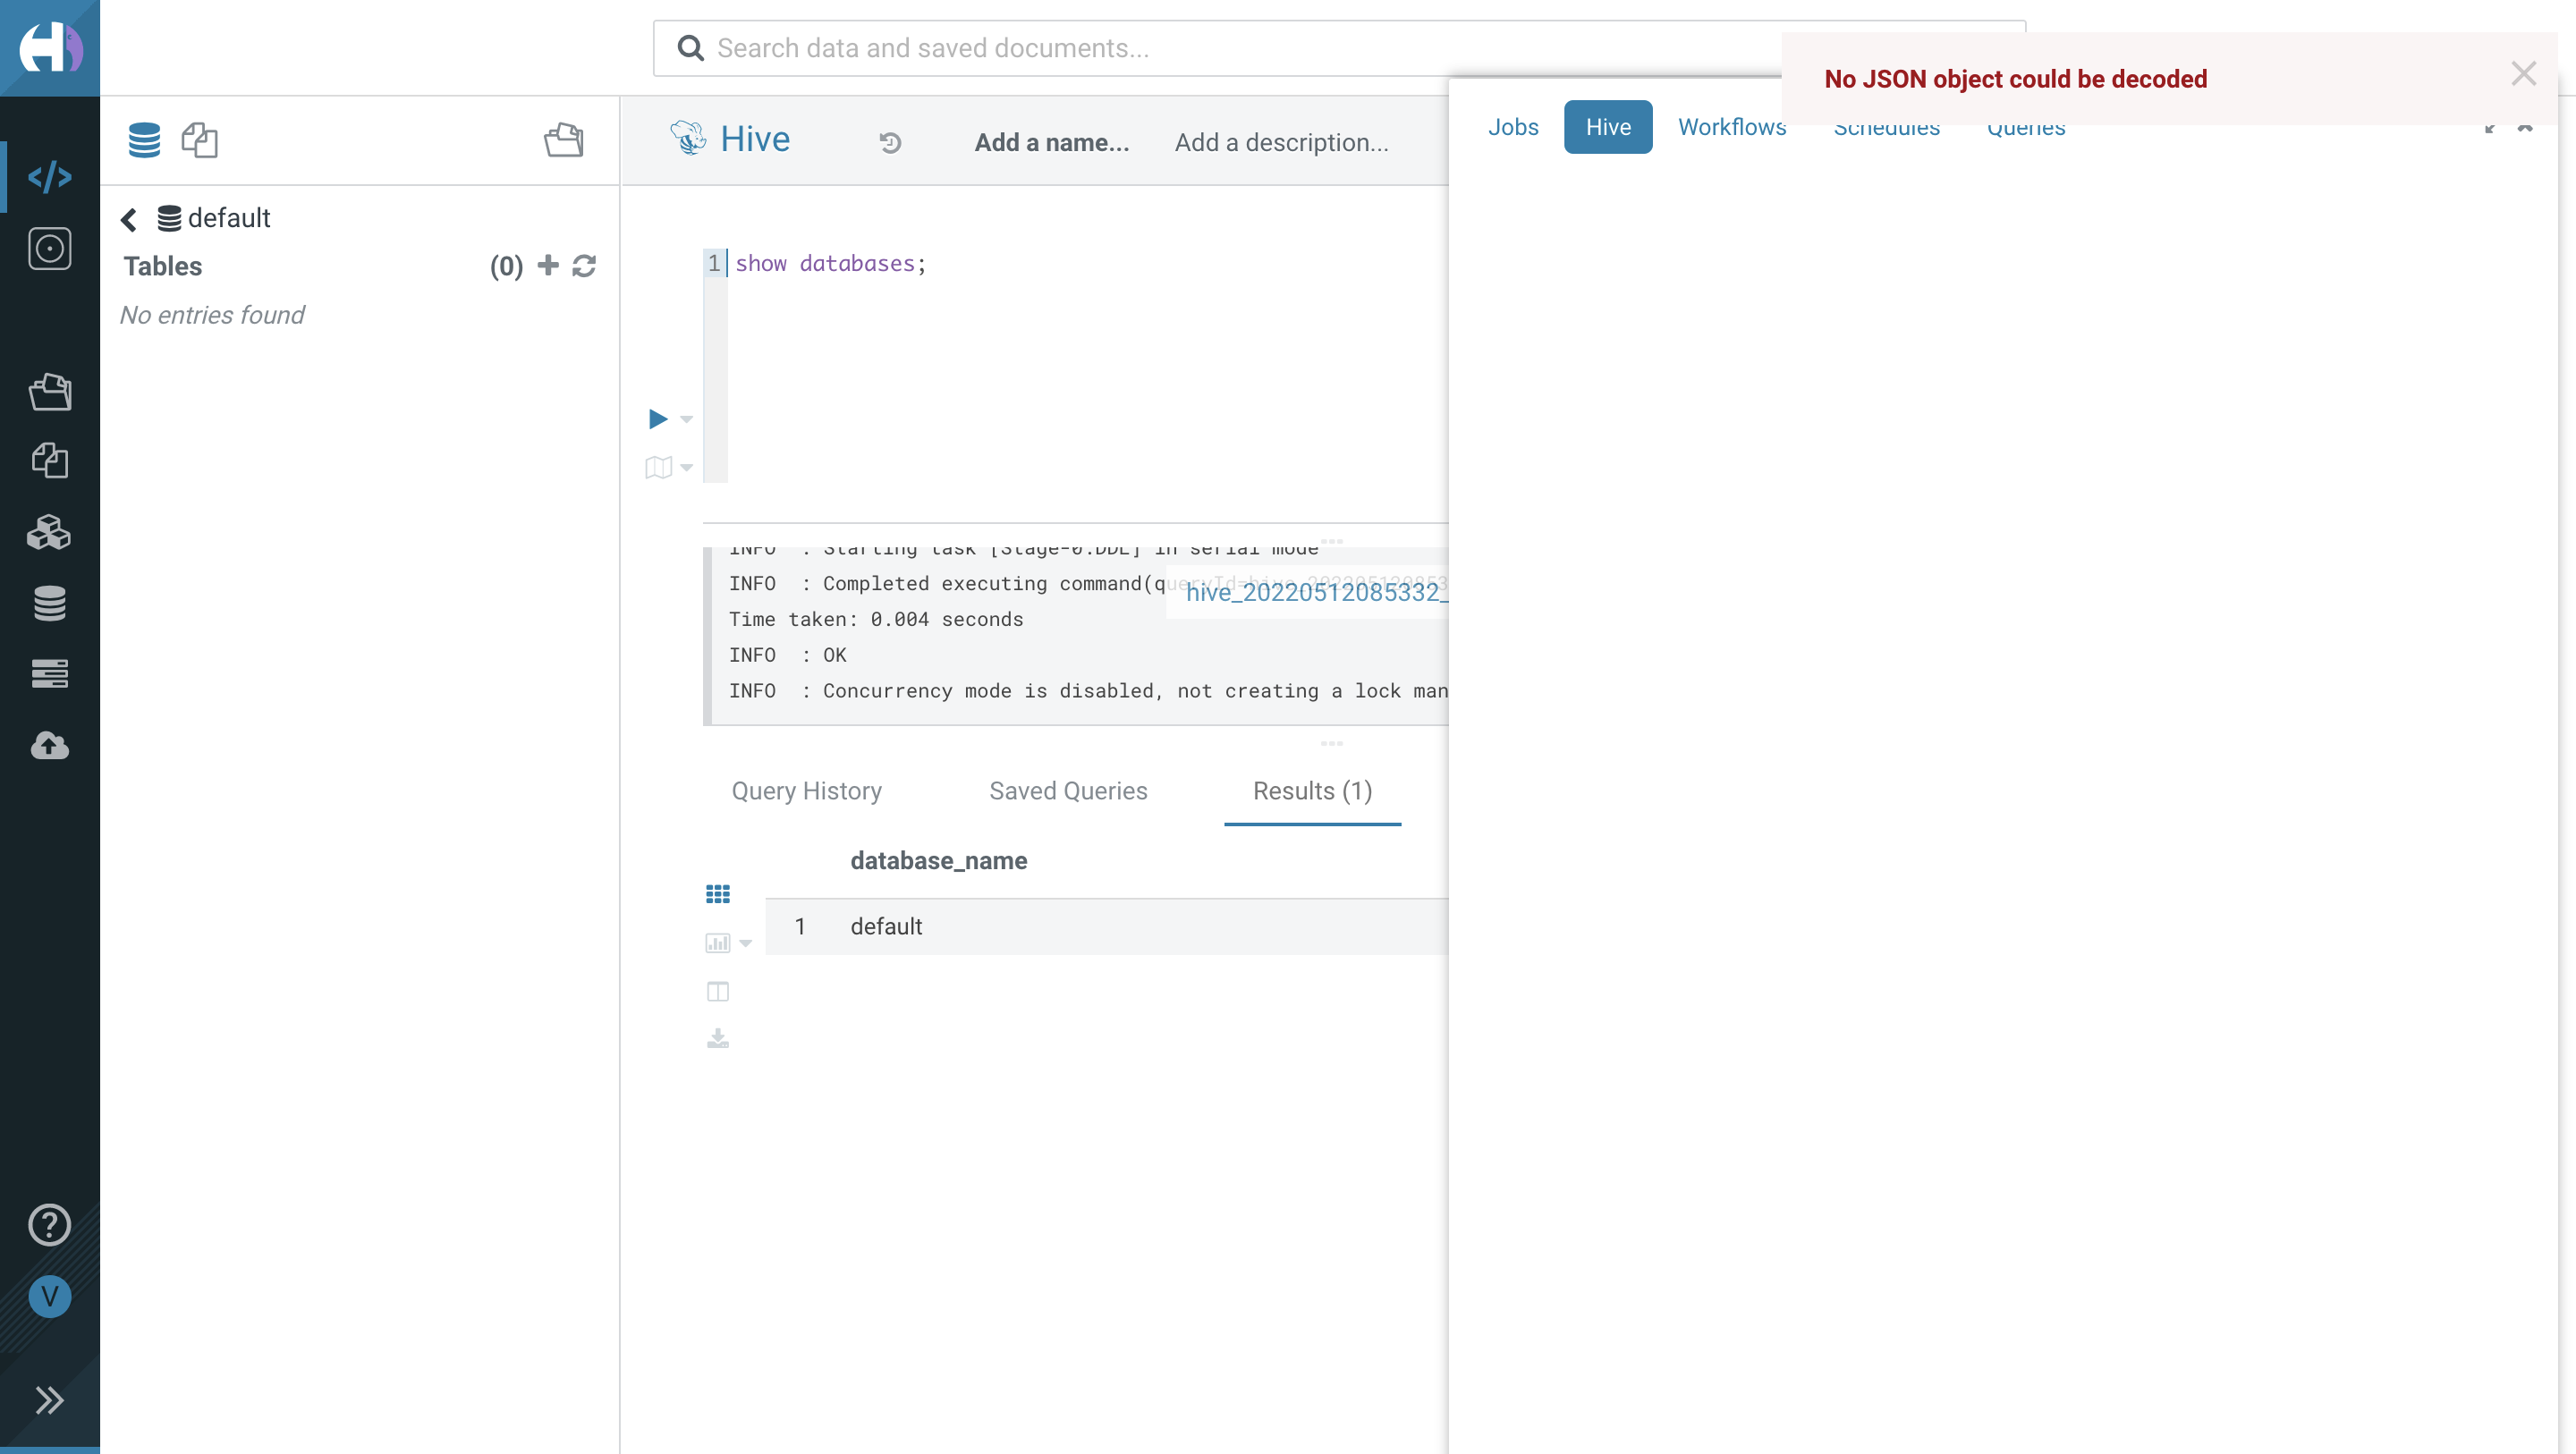Image resolution: width=2576 pixels, height=1454 pixels.
Task: Download the query results
Action: [718, 1038]
